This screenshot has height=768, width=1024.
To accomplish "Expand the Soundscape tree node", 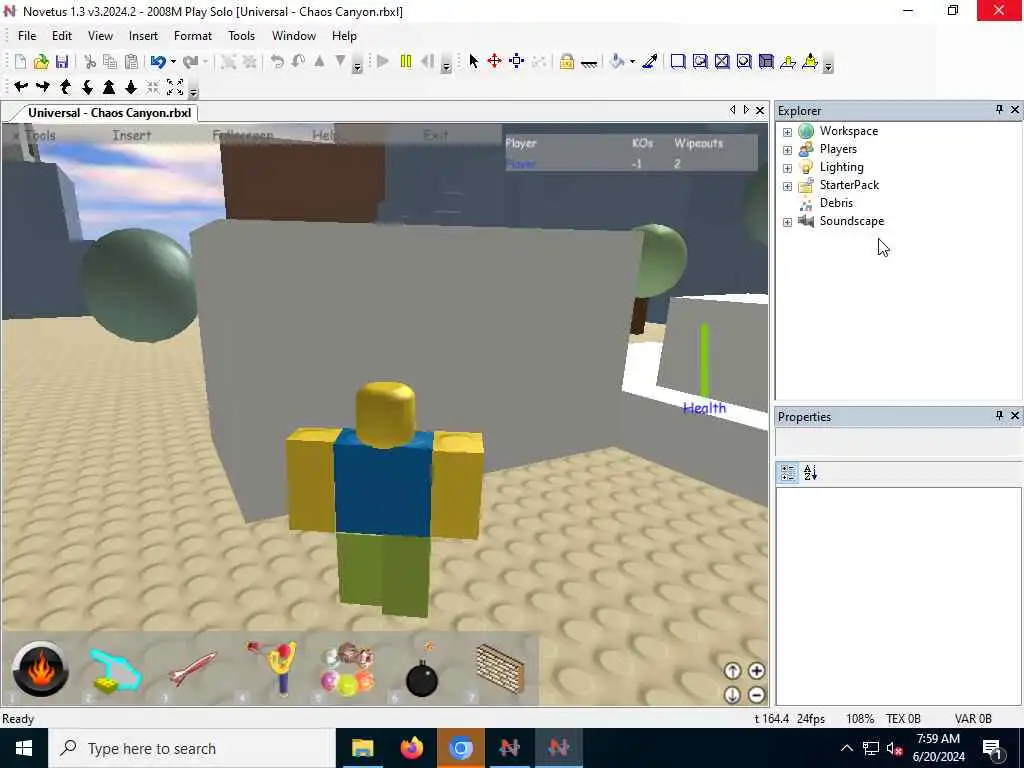I will pos(788,222).
